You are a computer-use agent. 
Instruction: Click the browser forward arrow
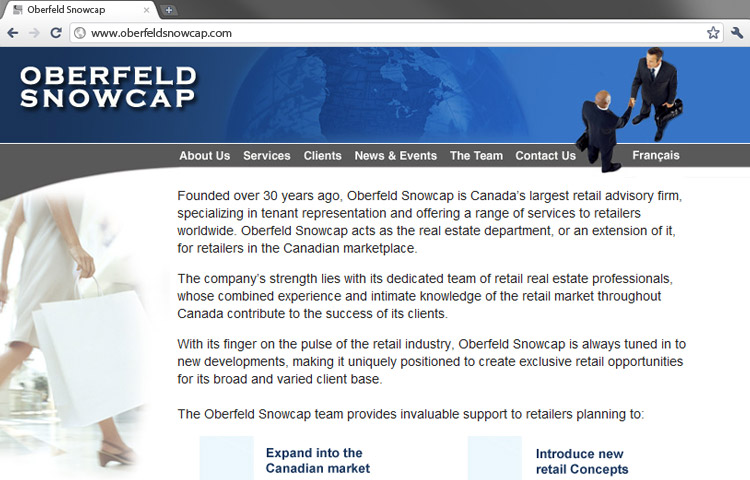[x=35, y=33]
